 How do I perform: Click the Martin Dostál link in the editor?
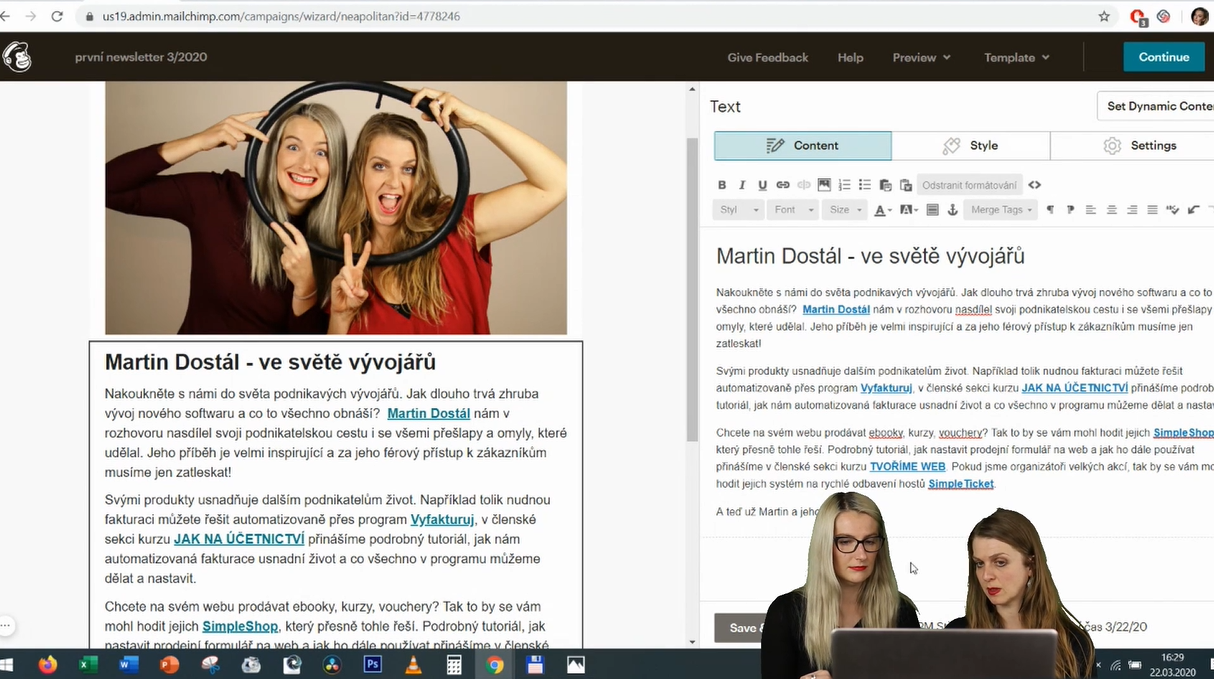(836, 310)
